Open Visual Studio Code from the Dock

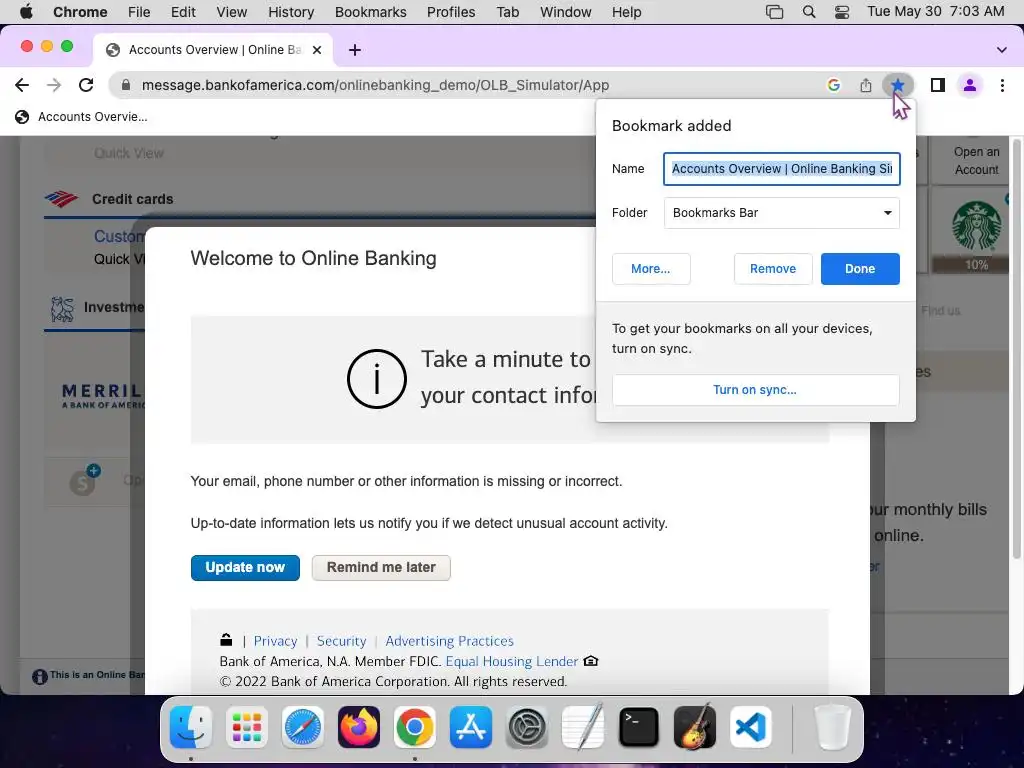click(751, 727)
